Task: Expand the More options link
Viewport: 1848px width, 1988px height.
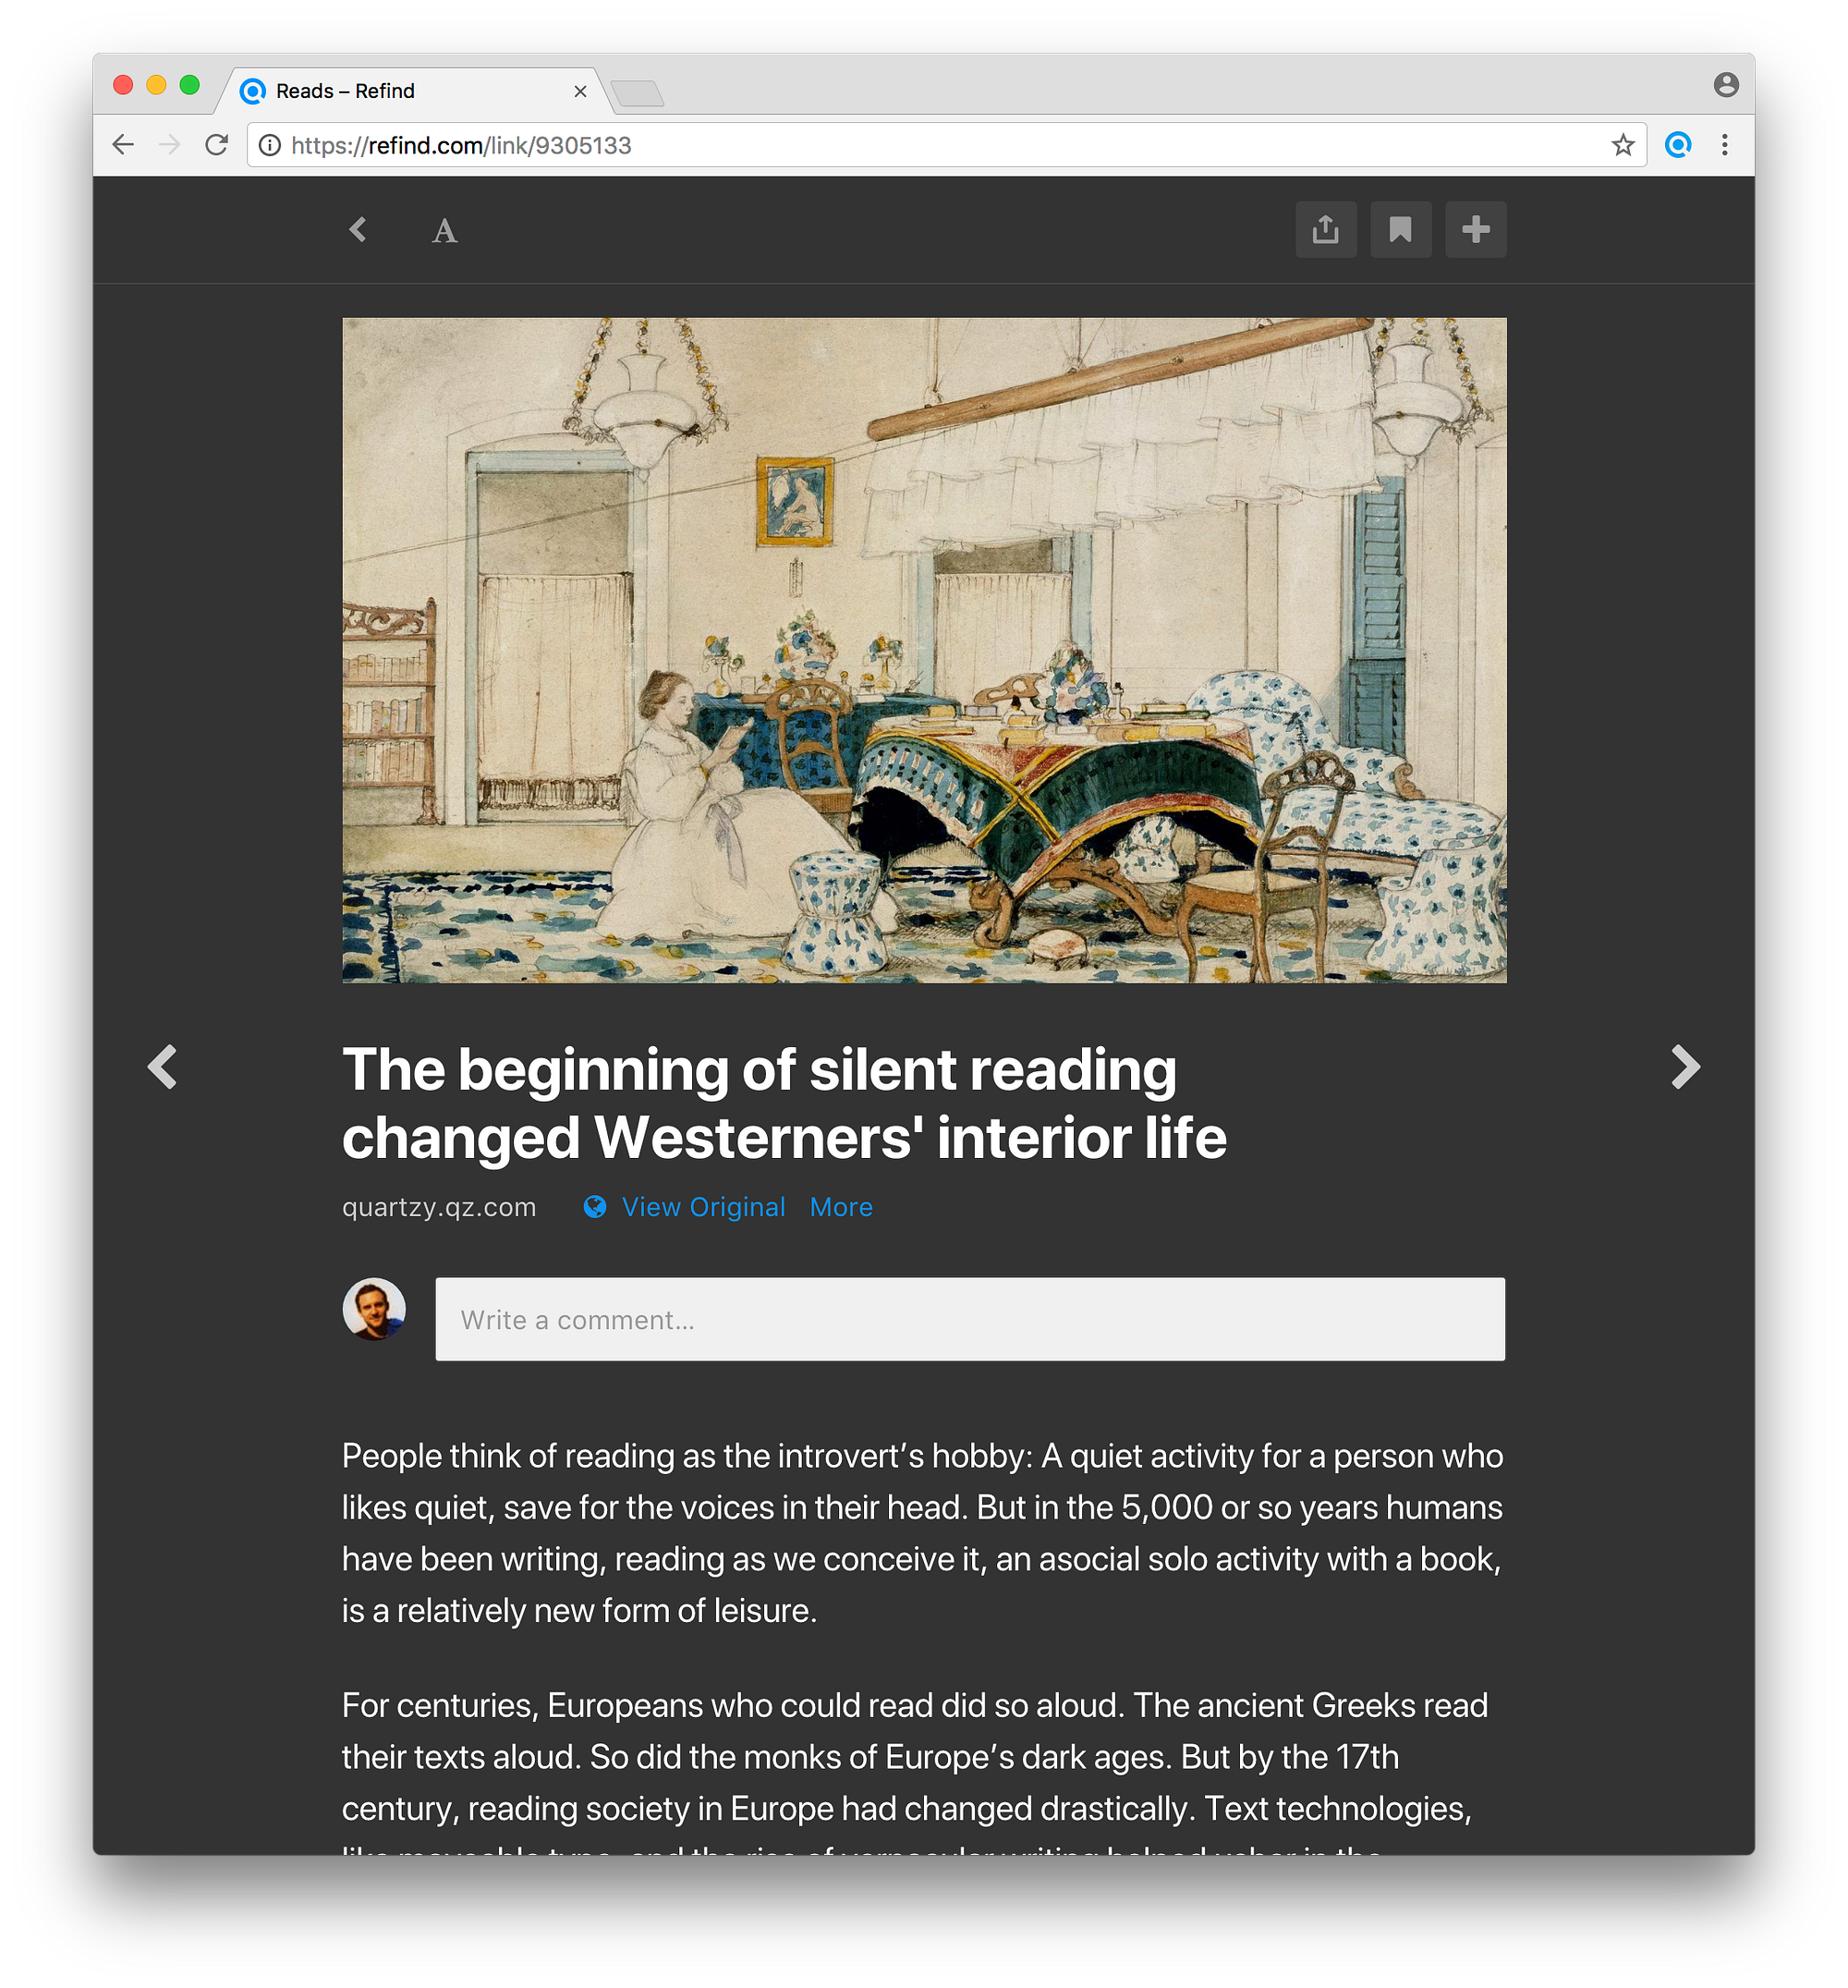Action: coord(840,1207)
